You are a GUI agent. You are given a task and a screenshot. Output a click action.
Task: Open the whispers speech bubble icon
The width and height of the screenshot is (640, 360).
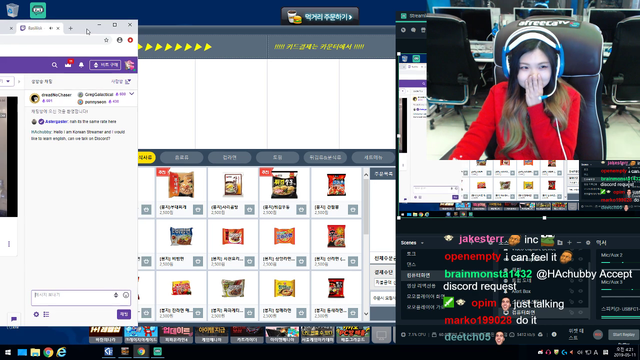pos(14,319)
